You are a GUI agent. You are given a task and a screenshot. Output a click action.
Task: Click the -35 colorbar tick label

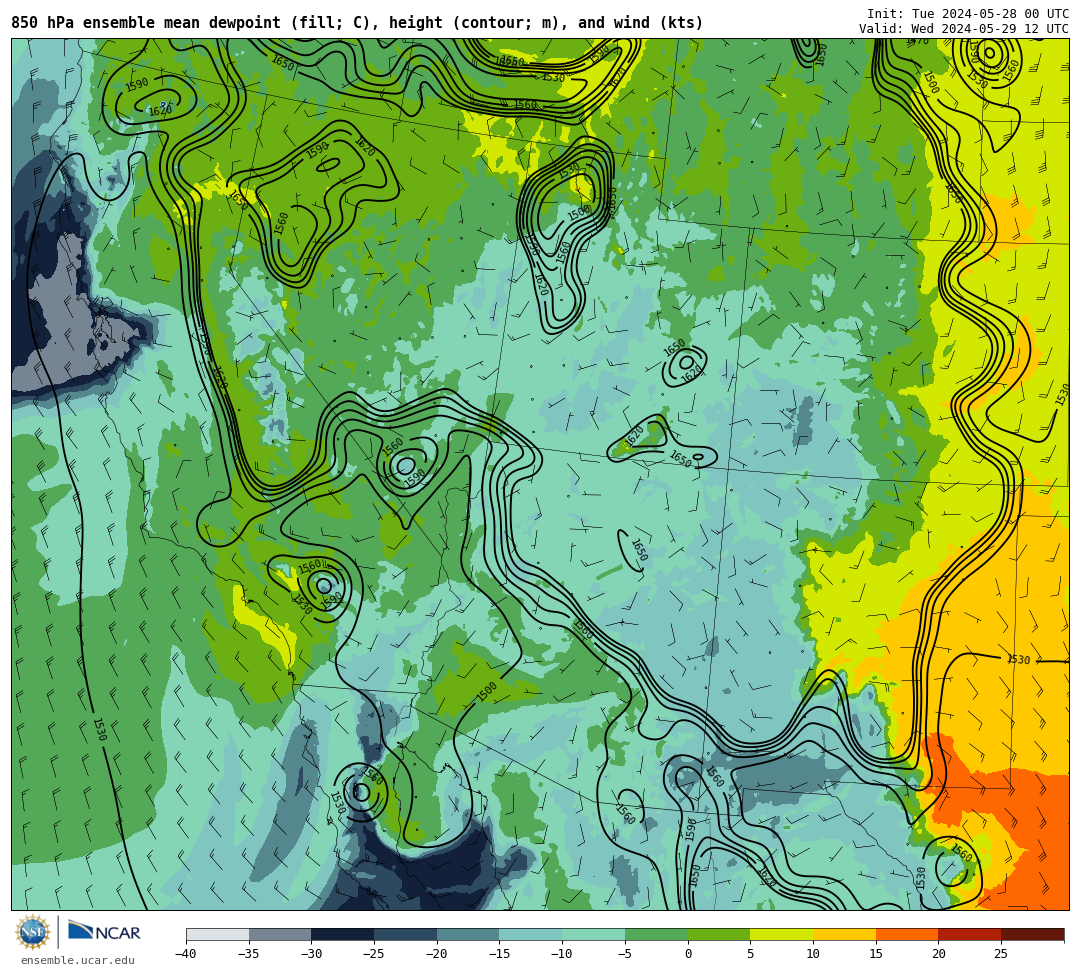tap(248, 954)
